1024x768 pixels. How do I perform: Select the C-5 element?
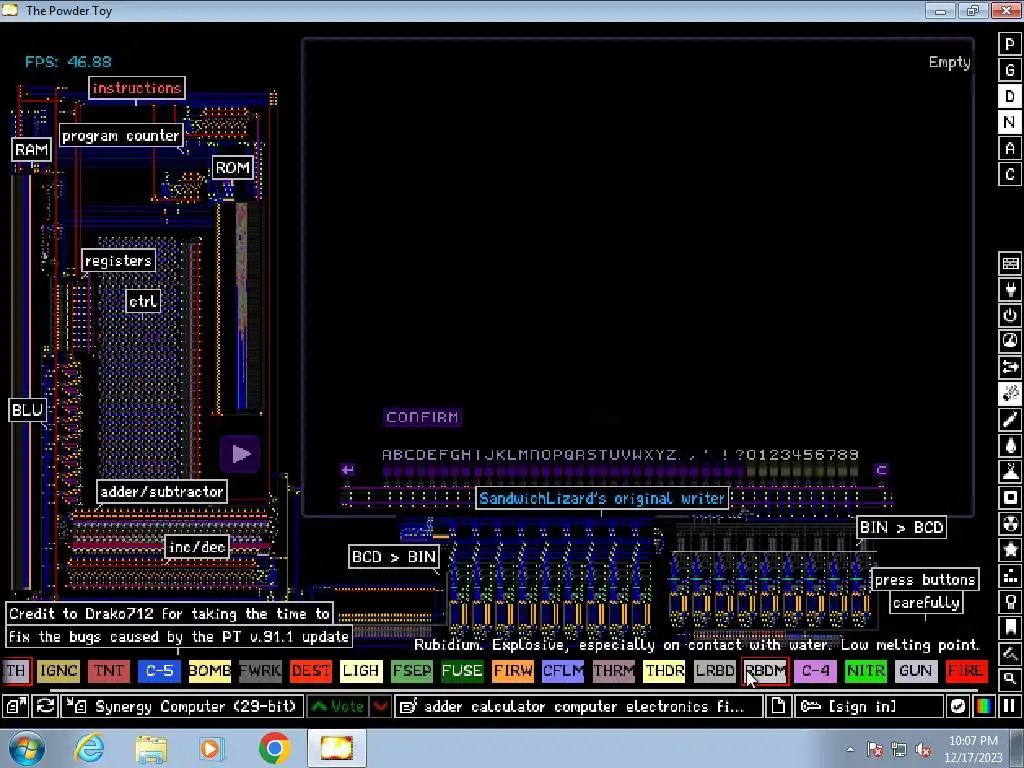[159, 671]
